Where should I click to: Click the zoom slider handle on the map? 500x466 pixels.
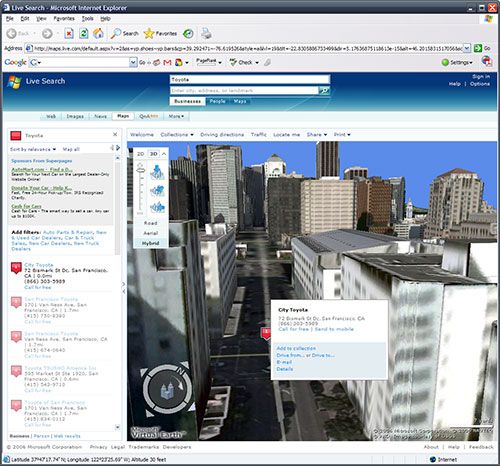pos(141,170)
